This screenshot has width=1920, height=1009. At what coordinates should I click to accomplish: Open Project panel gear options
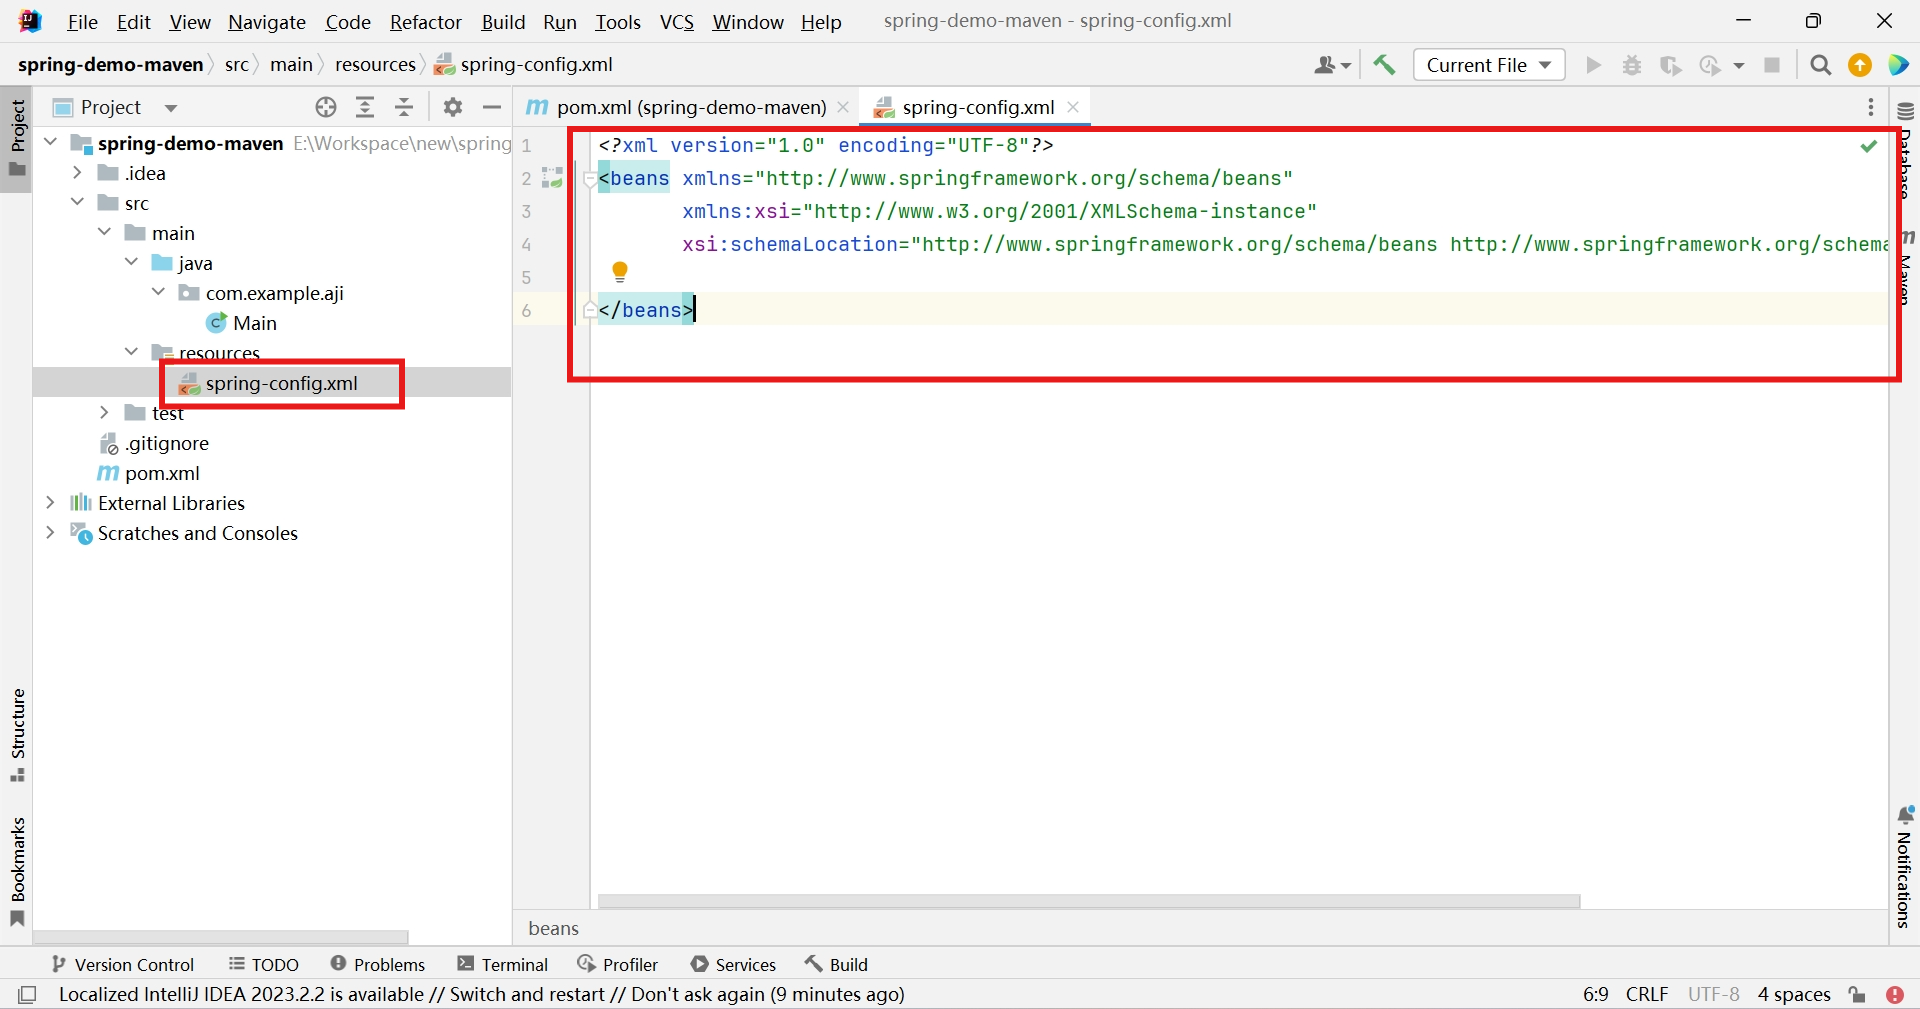pos(453,107)
